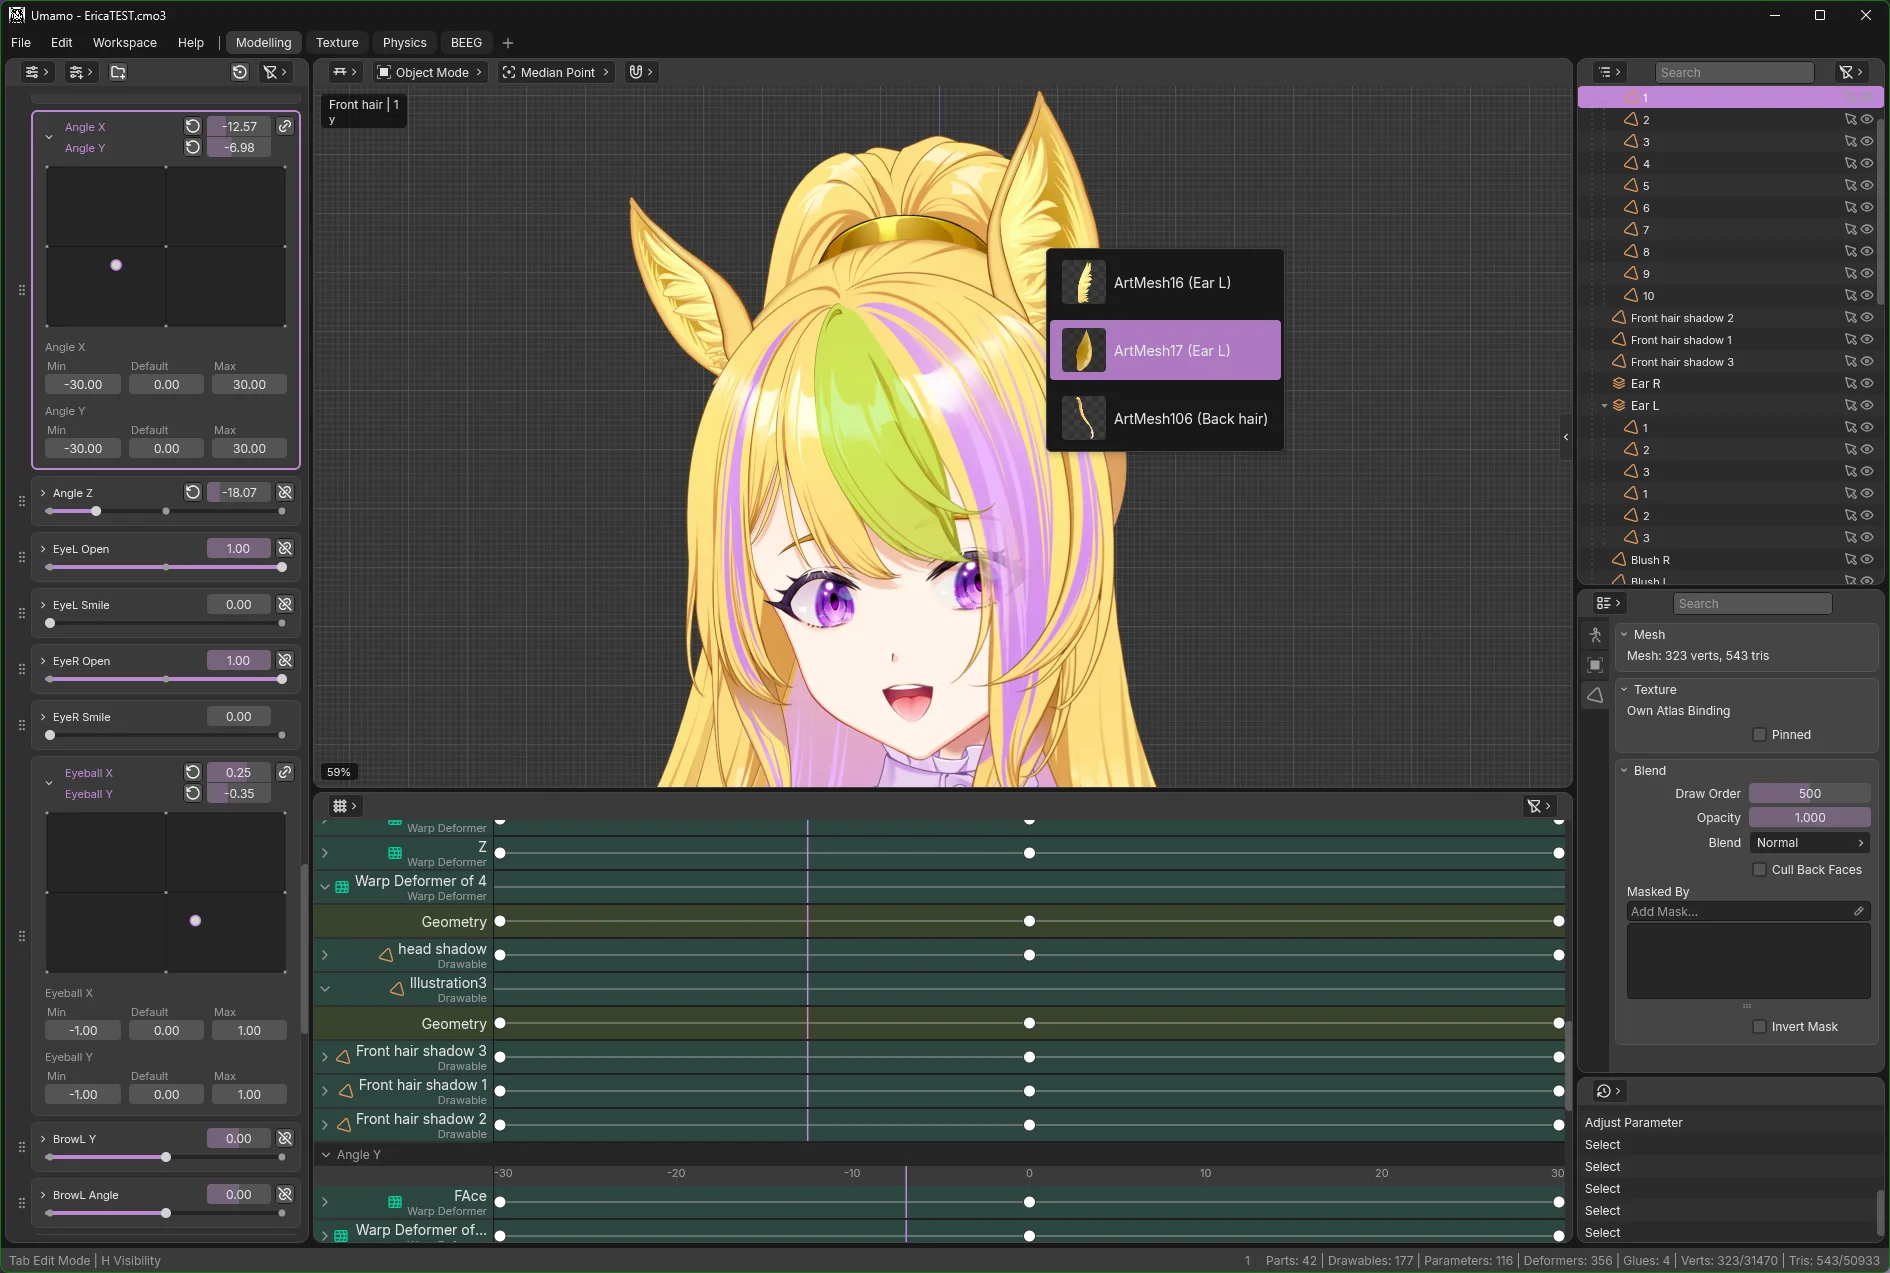Screen dimensions: 1890x1273
Task: Enable the Pinned checkbox
Action: [1760, 735]
